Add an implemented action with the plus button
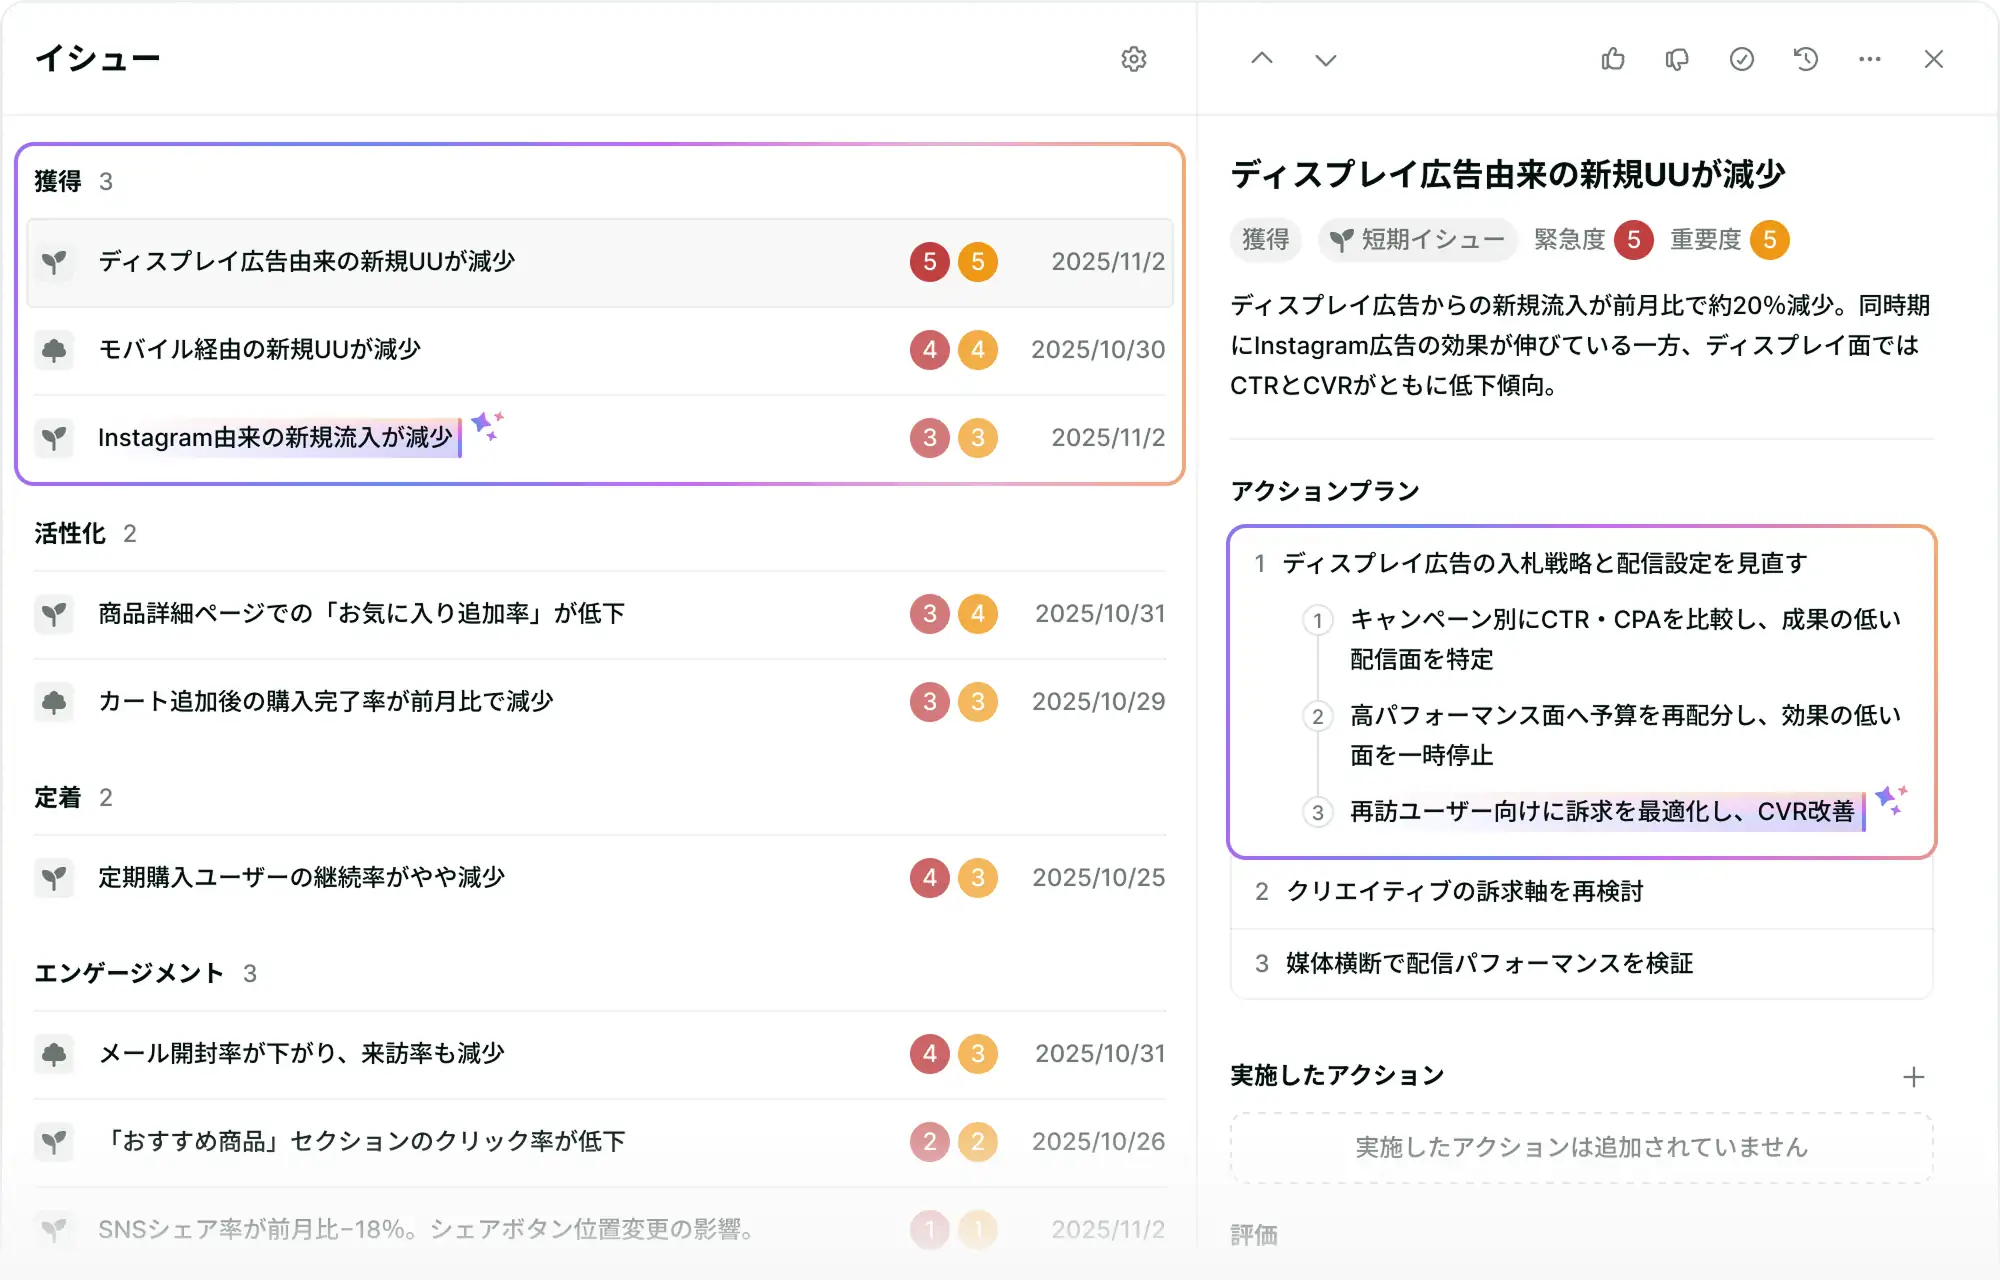Viewport: 2000px width, 1280px height. click(x=1913, y=1076)
